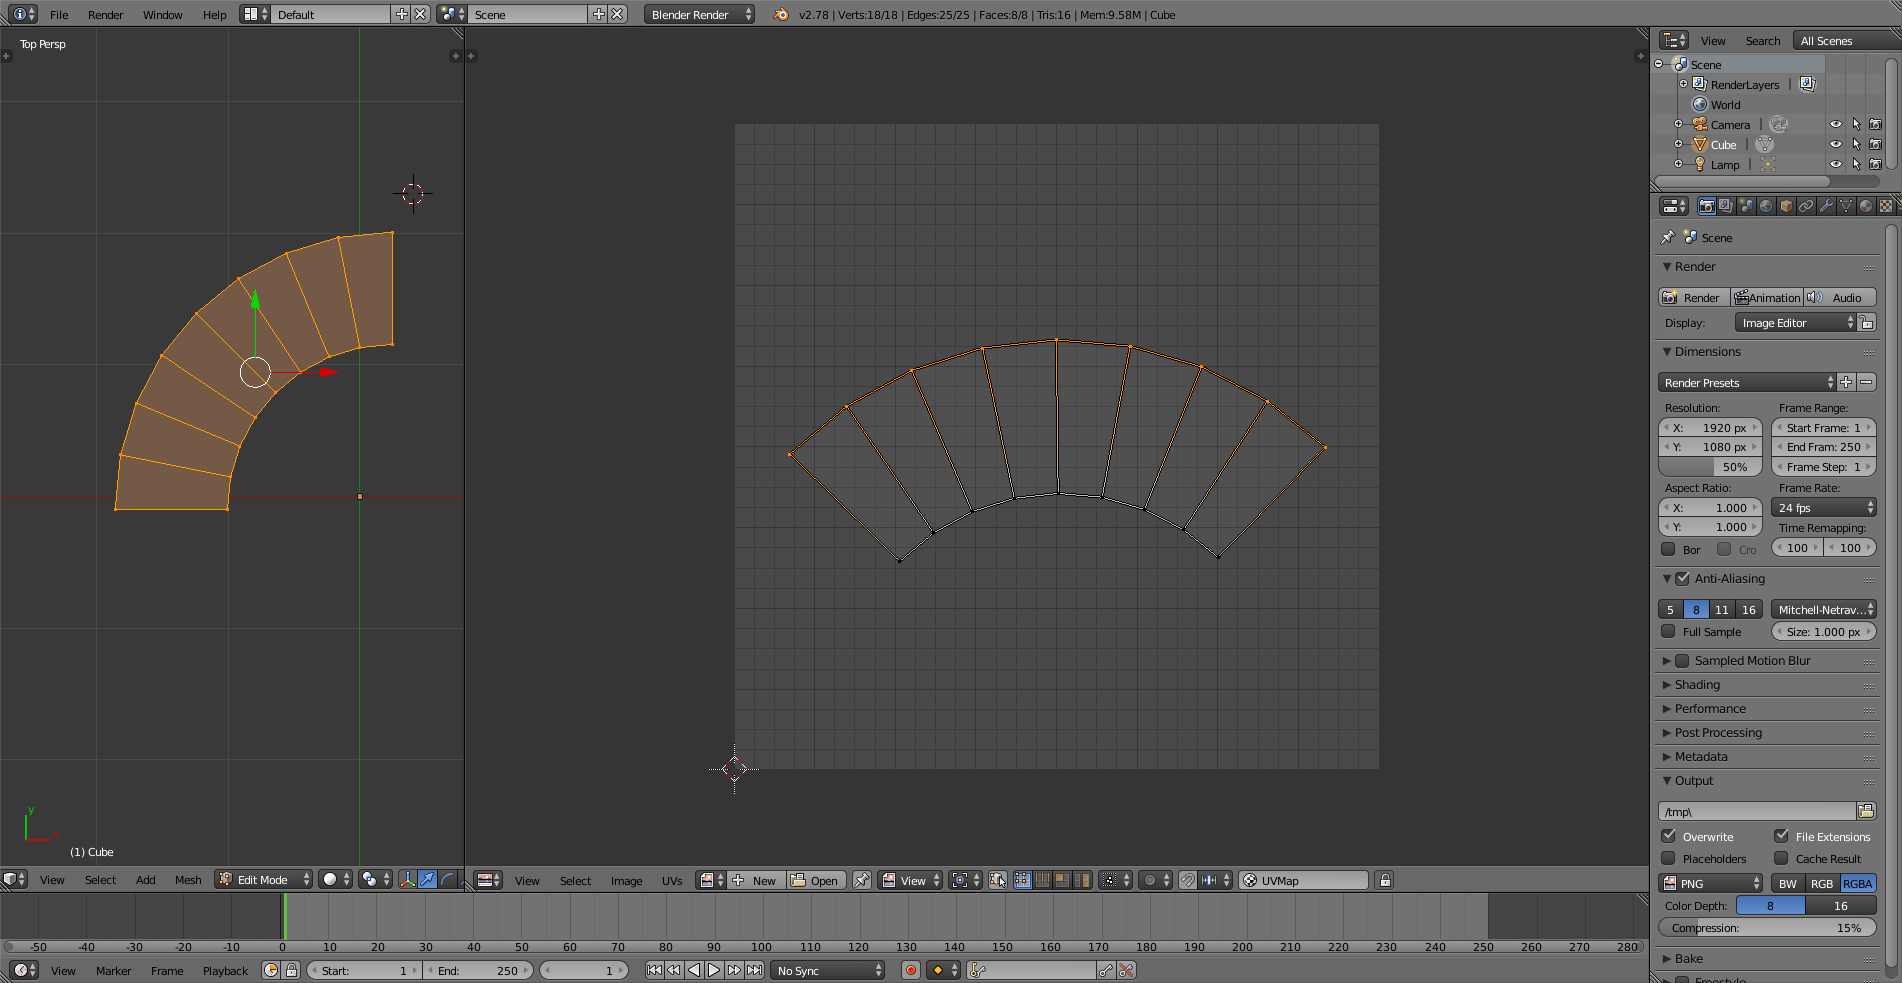Enable the Sampled Motion Blur checkbox
1902x983 pixels.
[1682, 660]
